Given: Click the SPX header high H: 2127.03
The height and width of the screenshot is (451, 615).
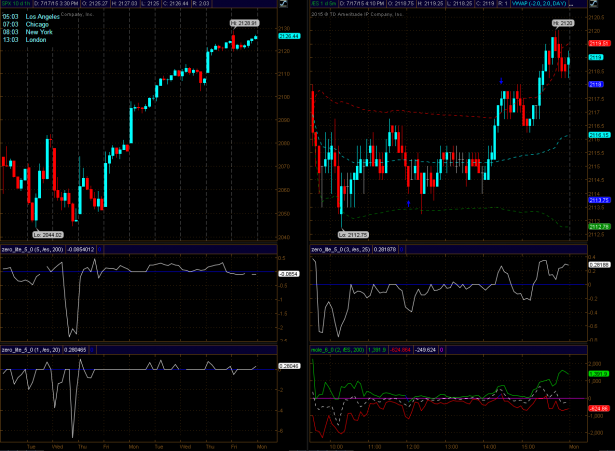Looking at the screenshot, I should (x=124, y=4).
